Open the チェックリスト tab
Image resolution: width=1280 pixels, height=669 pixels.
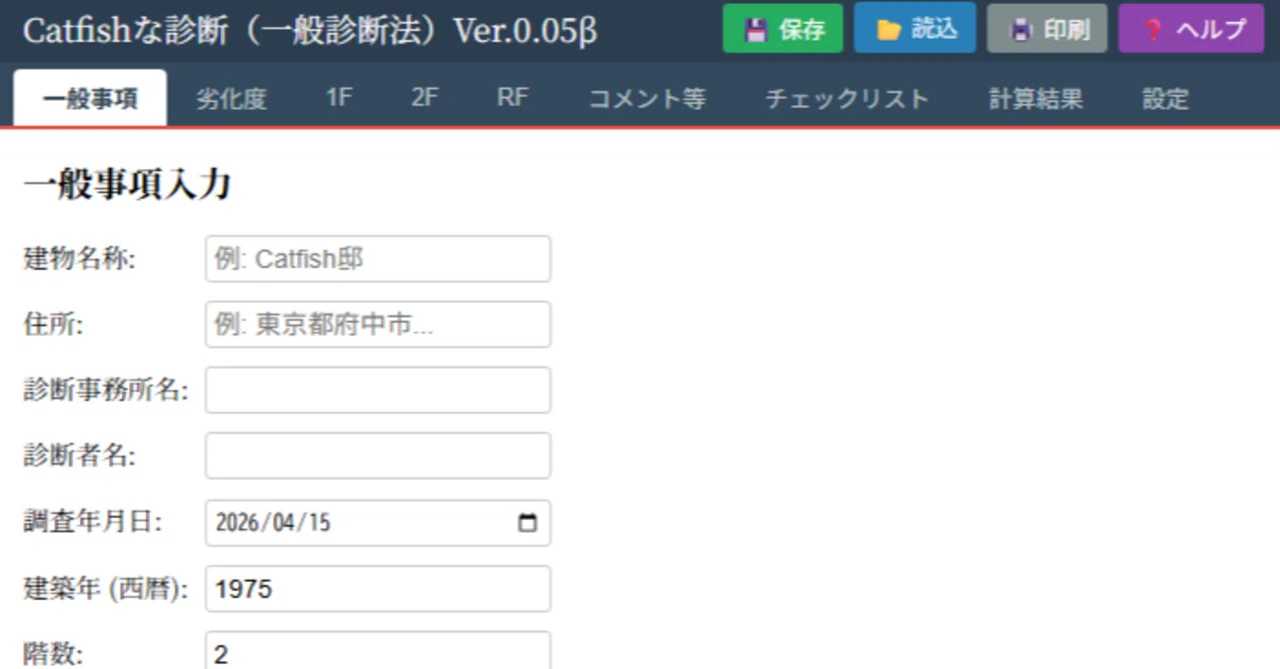[847, 99]
